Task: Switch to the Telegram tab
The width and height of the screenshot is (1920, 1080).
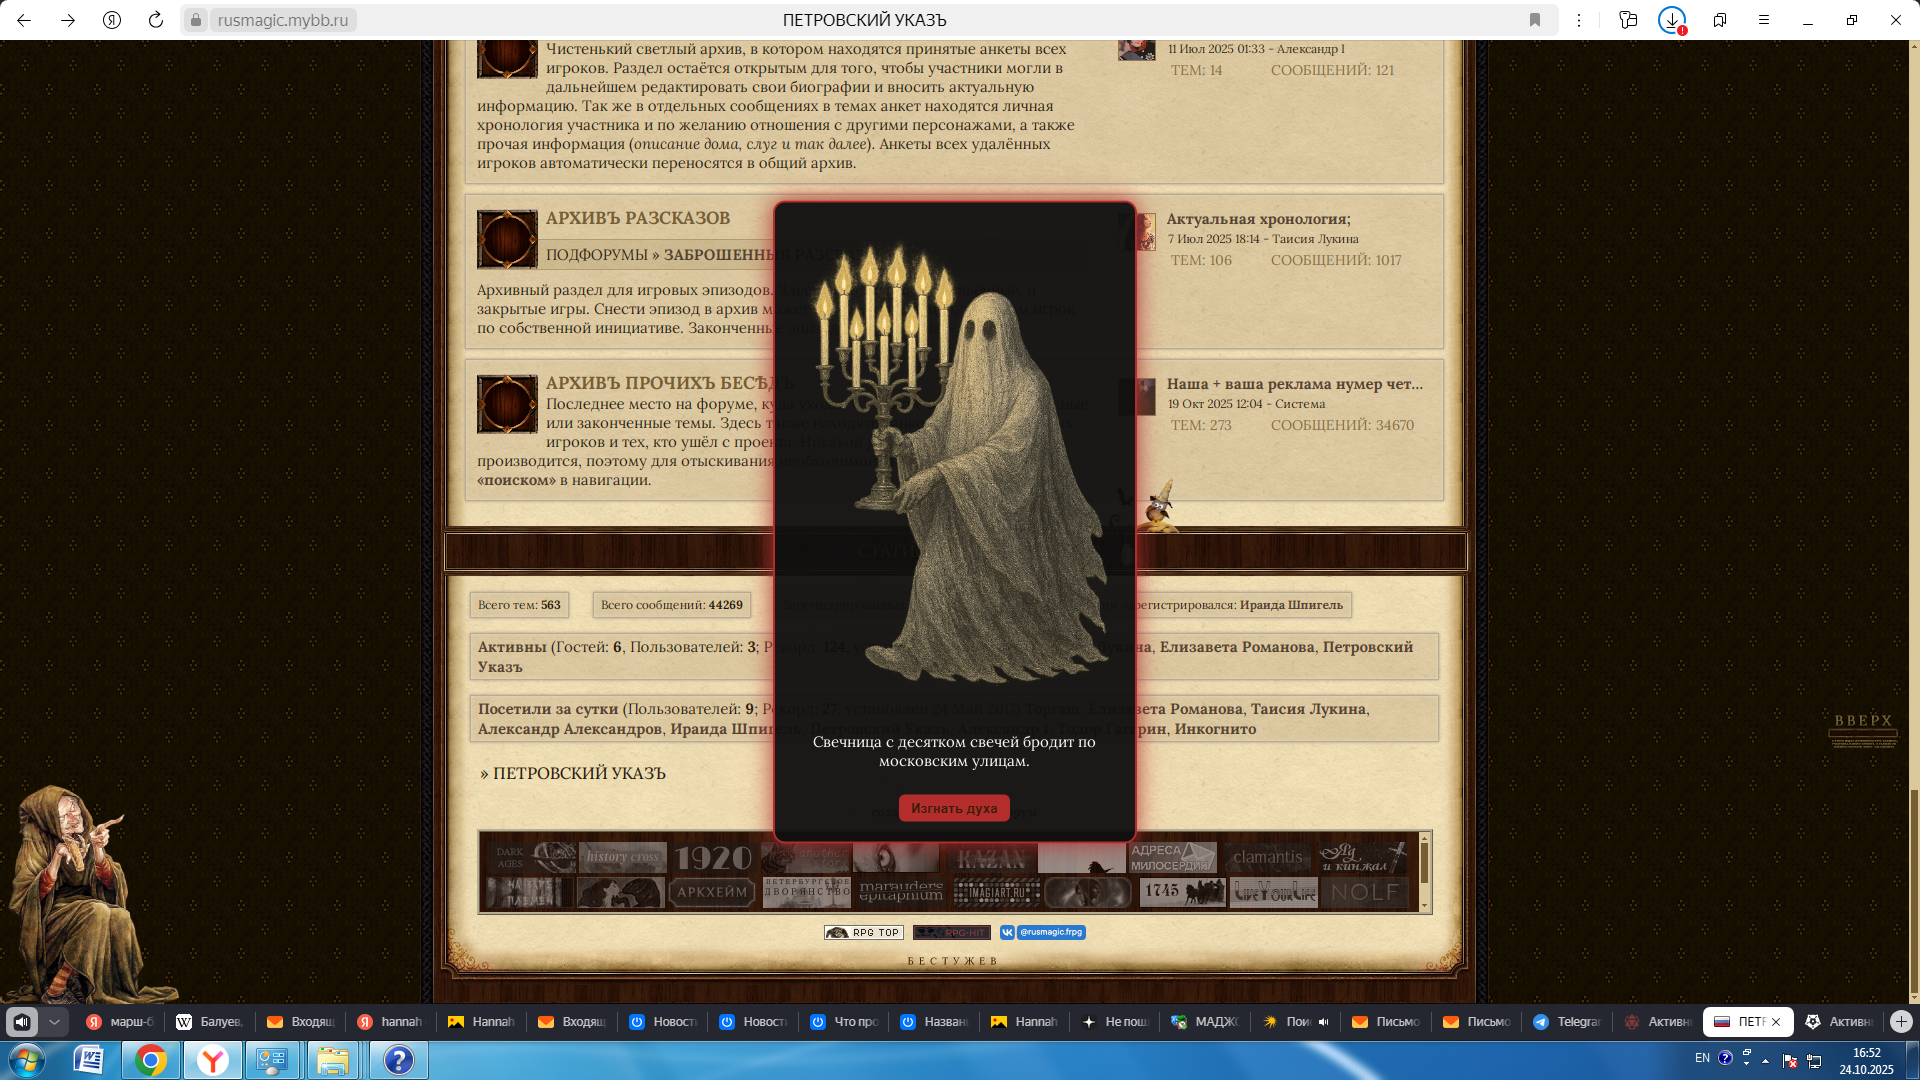Action: click(x=1567, y=1021)
